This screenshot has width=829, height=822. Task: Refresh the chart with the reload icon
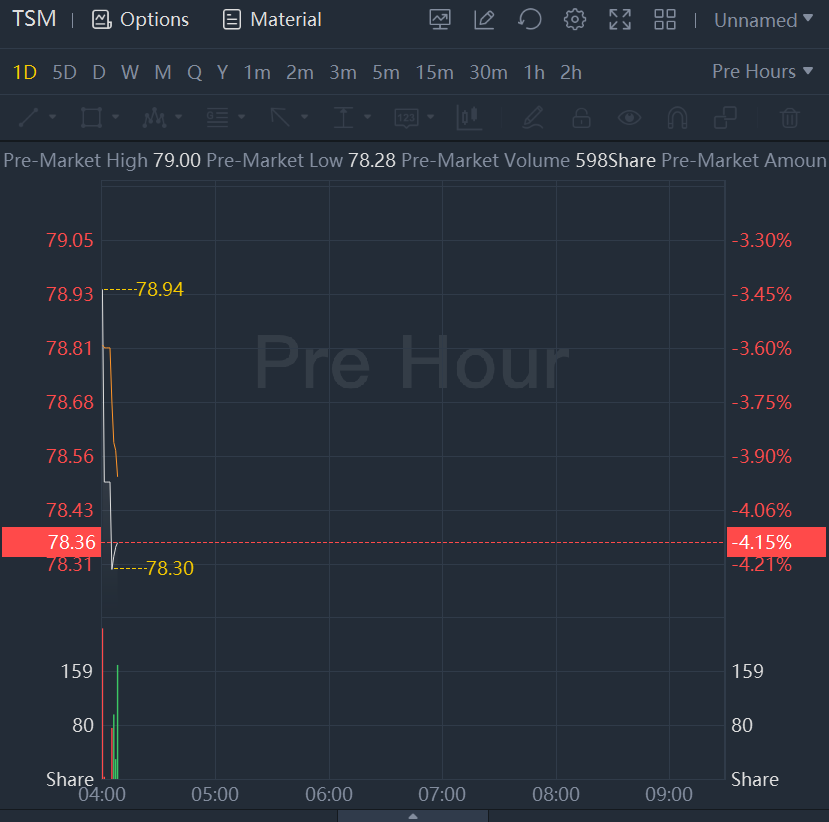point(530,19)
